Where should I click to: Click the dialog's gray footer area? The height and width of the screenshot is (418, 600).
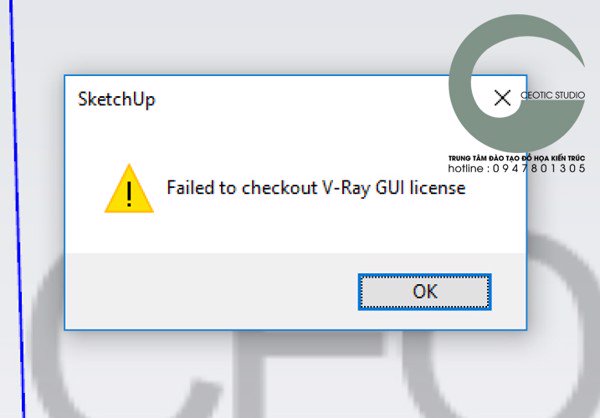point(210,291)
